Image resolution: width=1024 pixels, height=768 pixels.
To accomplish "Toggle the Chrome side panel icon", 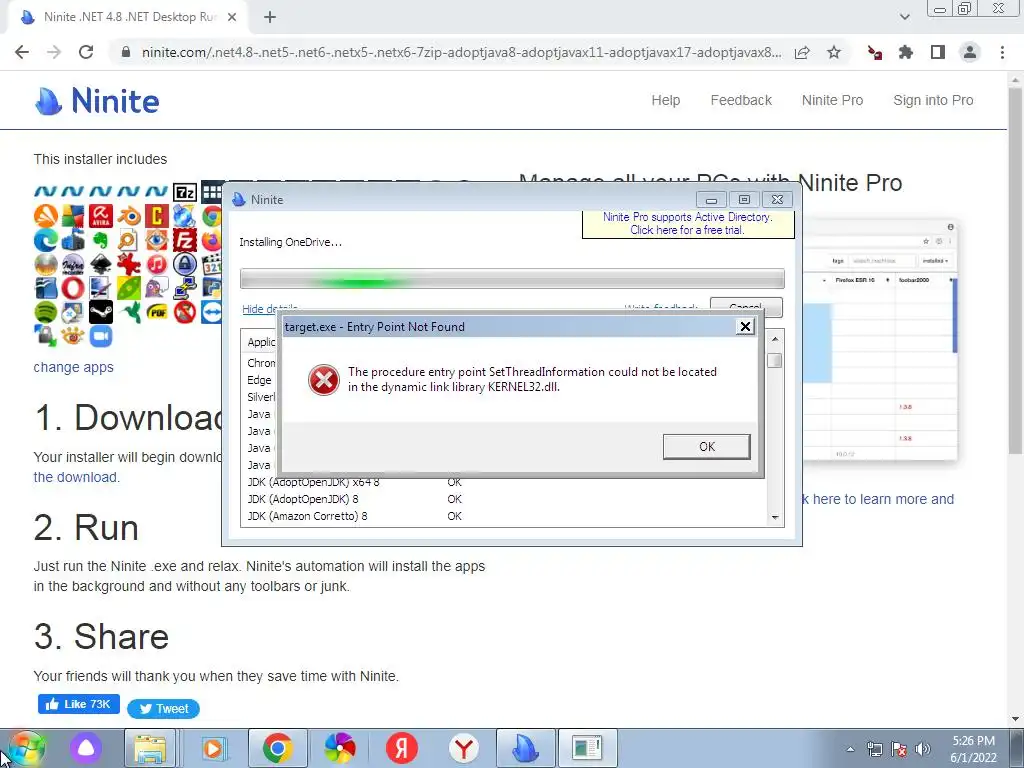I will pyautogui.click(x=938, y=52).
